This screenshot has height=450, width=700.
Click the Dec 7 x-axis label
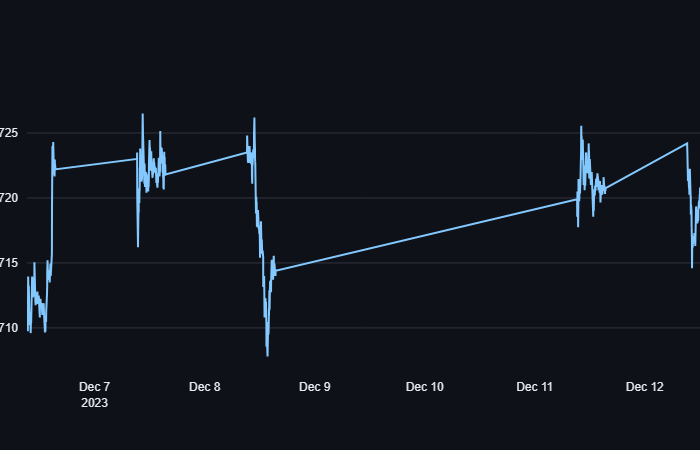94,386
